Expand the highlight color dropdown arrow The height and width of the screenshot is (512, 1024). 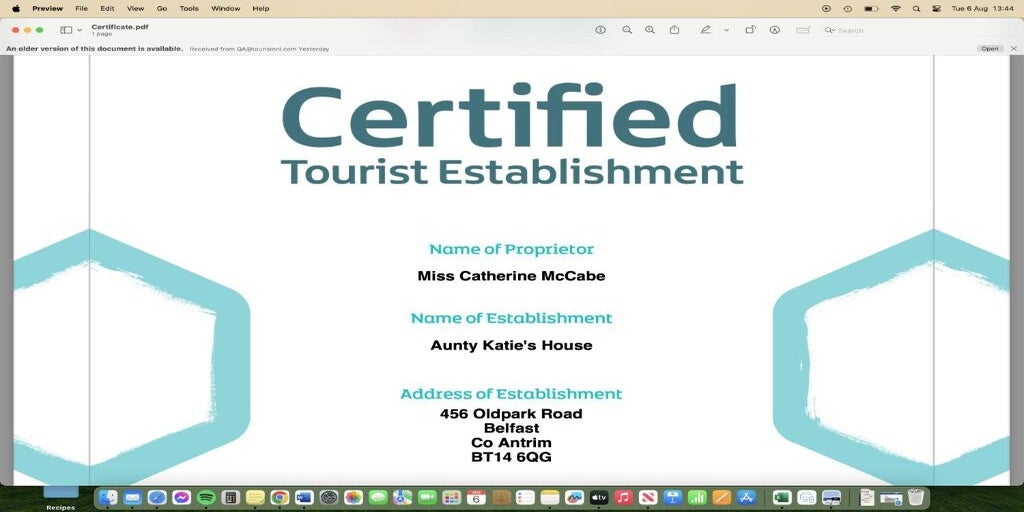click(726, 30)
